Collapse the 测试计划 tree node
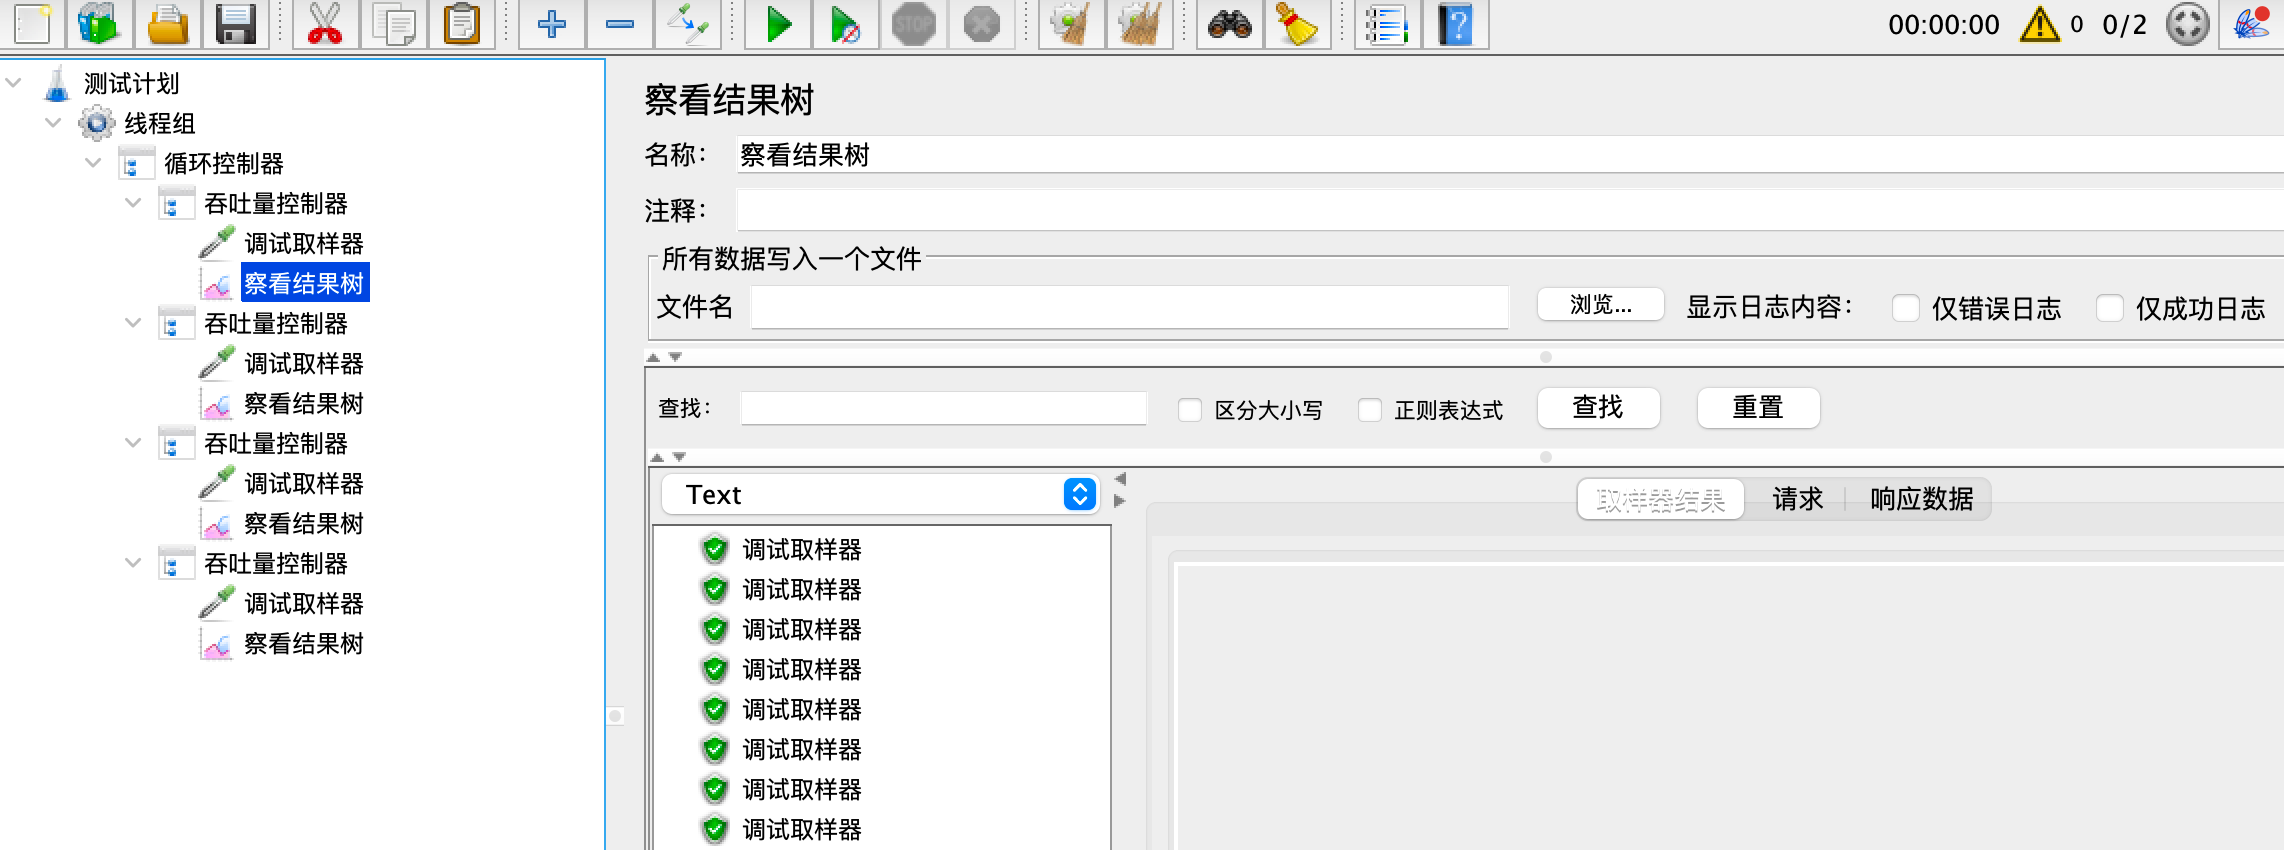The width and height of the screenshot is (2284, 850). coord(13,83)
